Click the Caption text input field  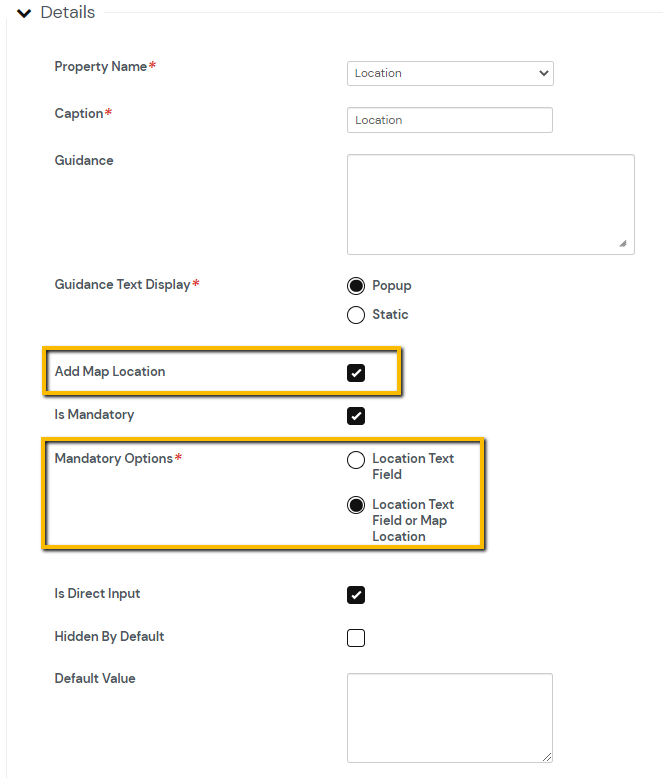[450, 120]
